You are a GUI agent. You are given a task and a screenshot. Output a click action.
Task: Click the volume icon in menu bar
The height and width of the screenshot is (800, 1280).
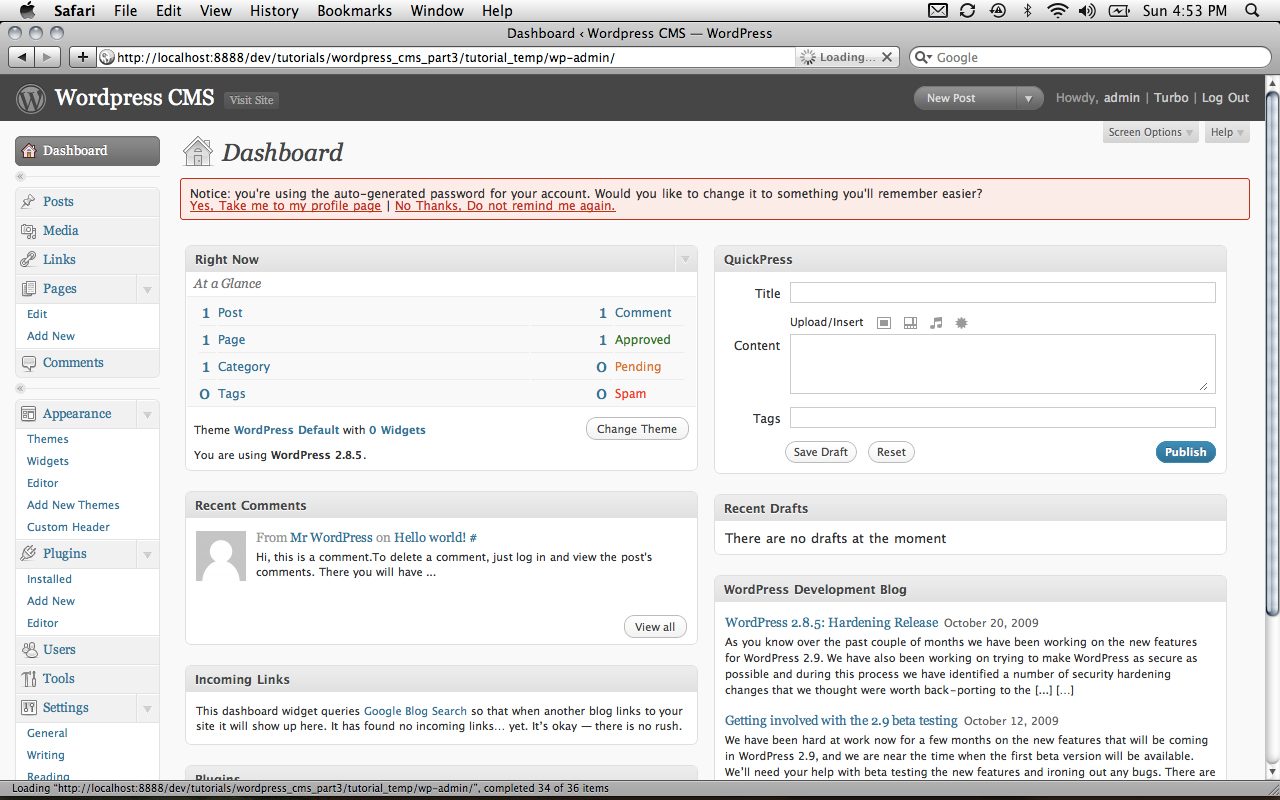point(1087,11)
